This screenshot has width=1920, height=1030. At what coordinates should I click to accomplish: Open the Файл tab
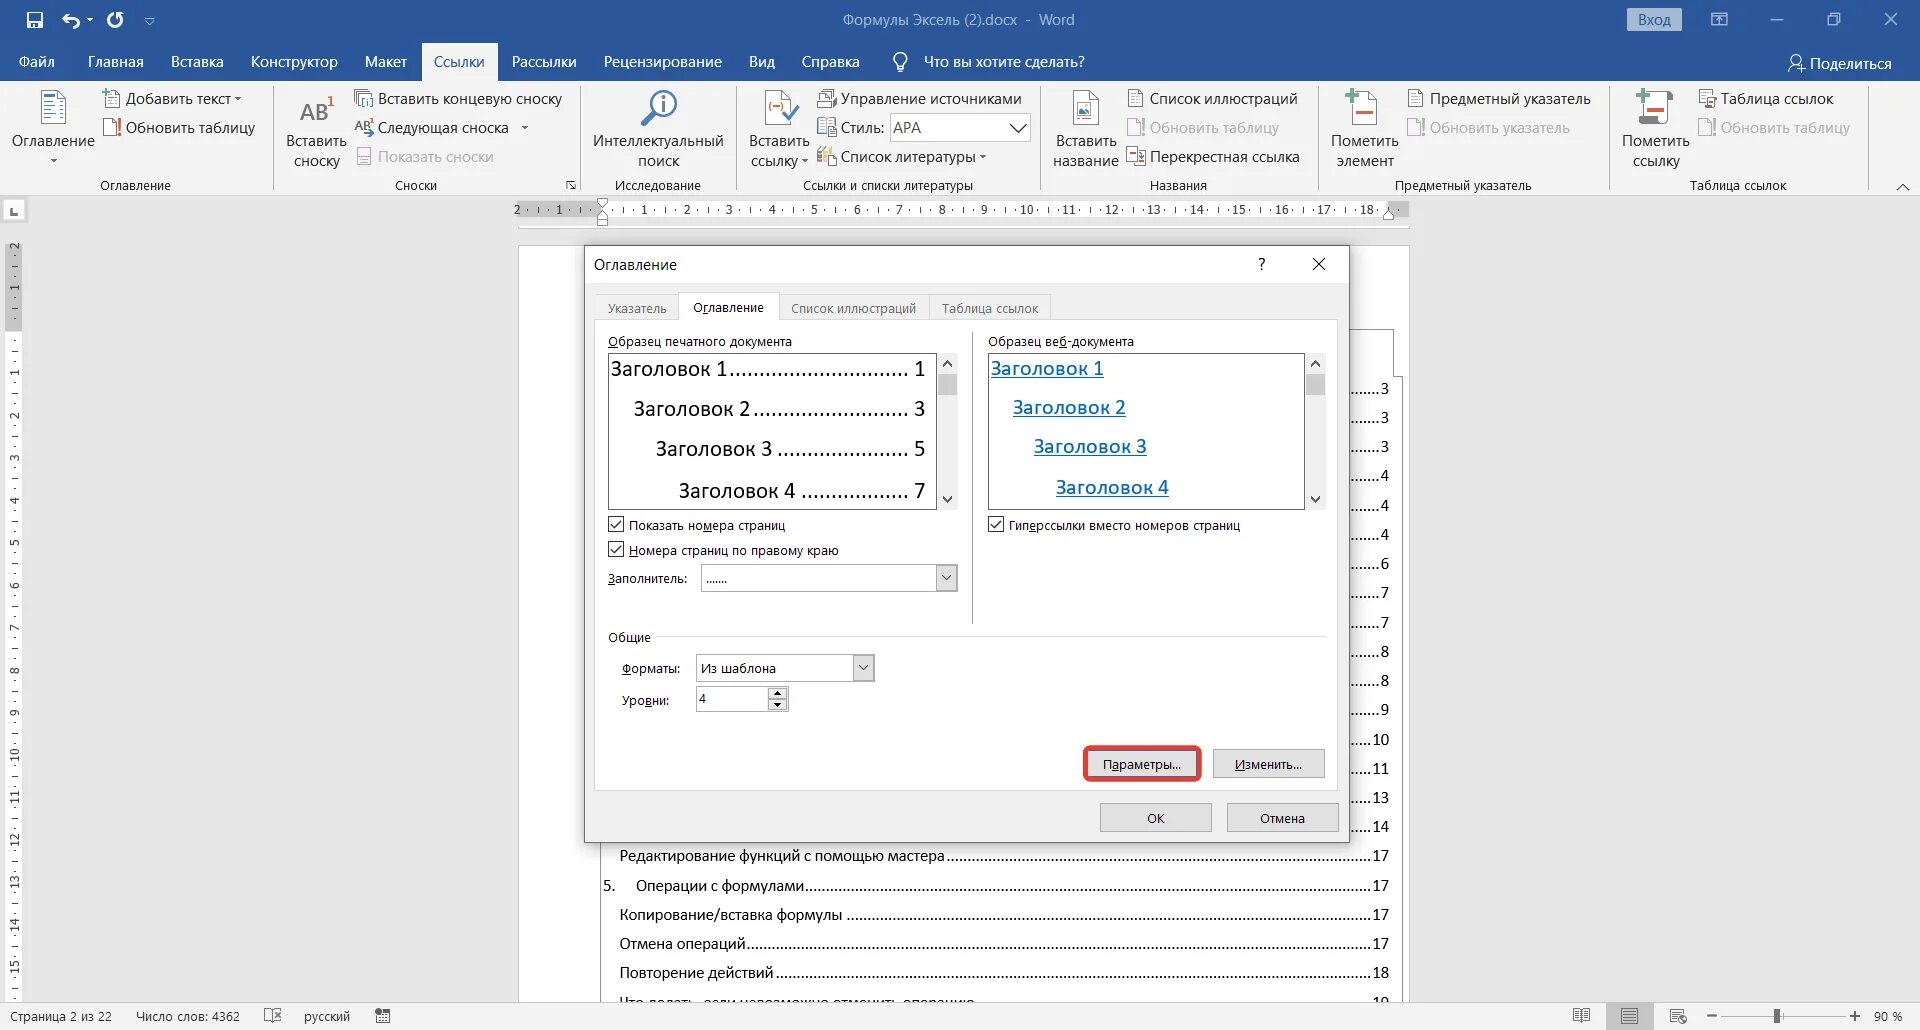(x=37, y=62)
